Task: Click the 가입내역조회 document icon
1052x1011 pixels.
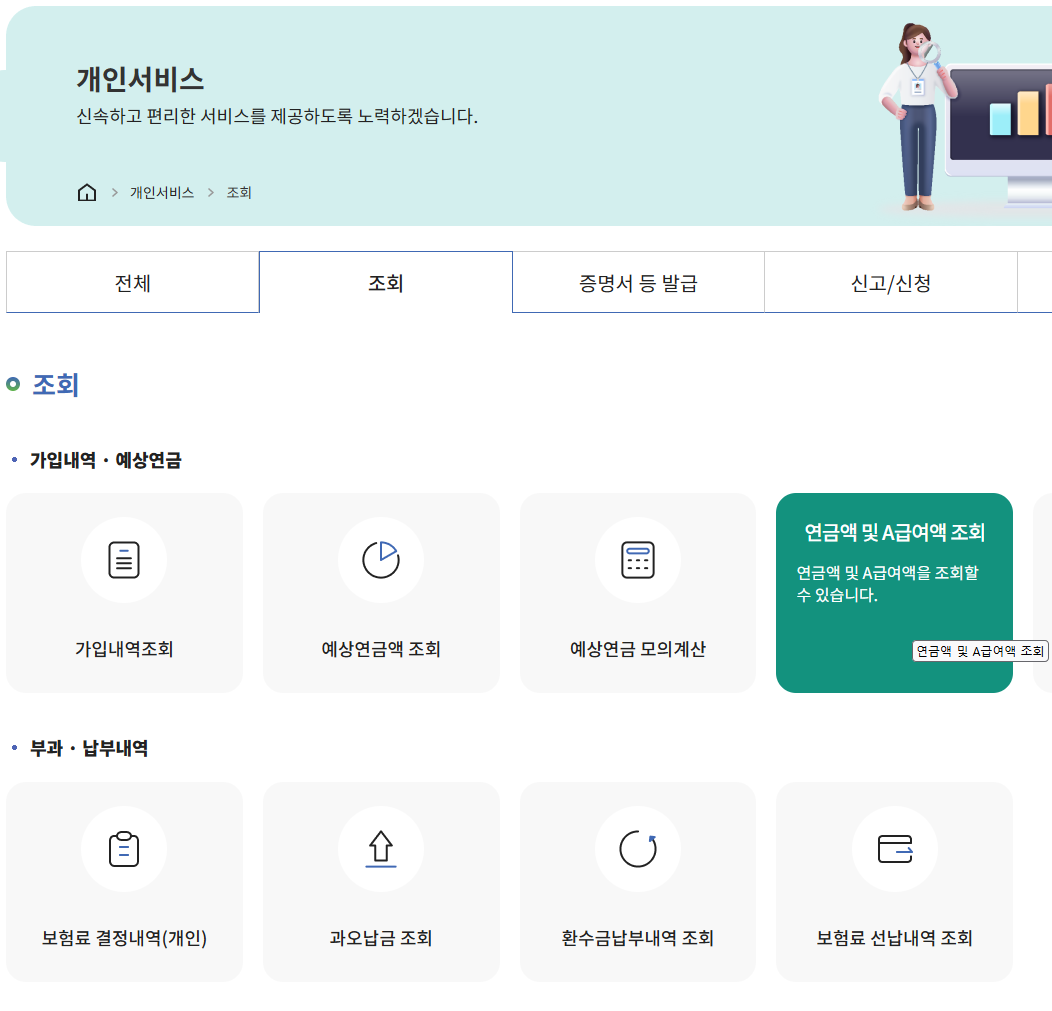Action: 124,560
